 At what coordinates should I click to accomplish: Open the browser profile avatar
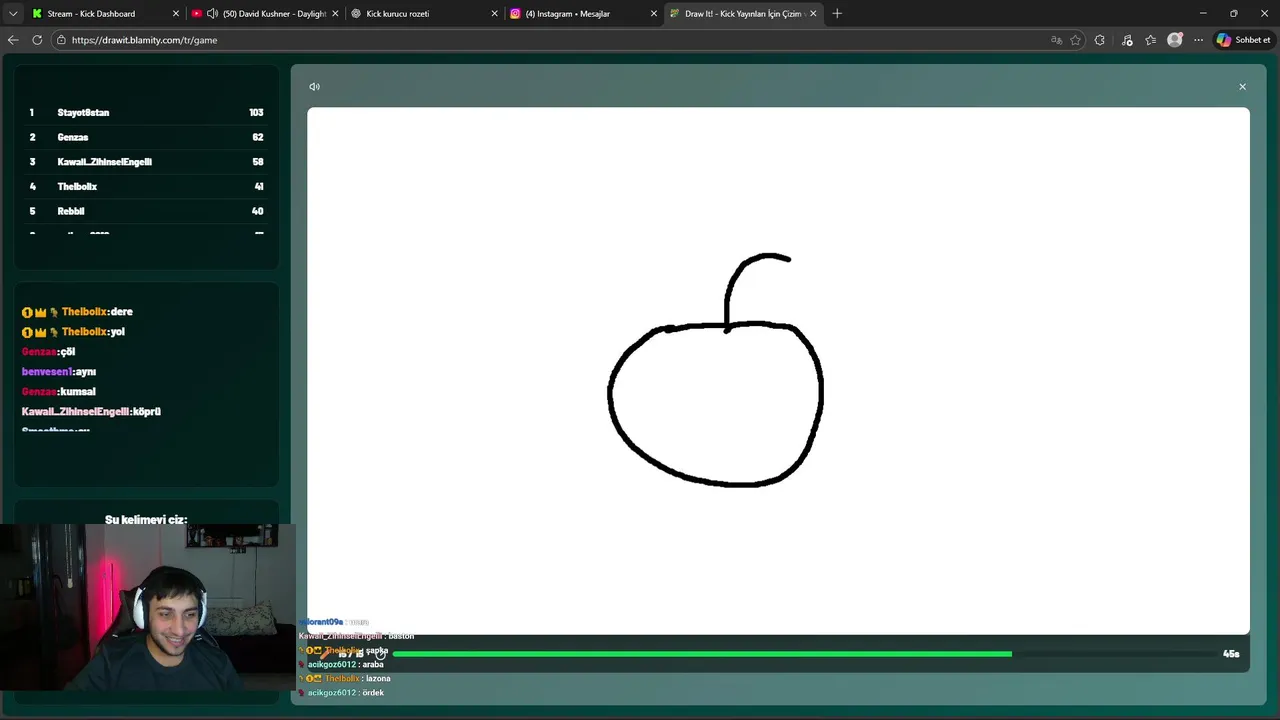[1175, 40]
